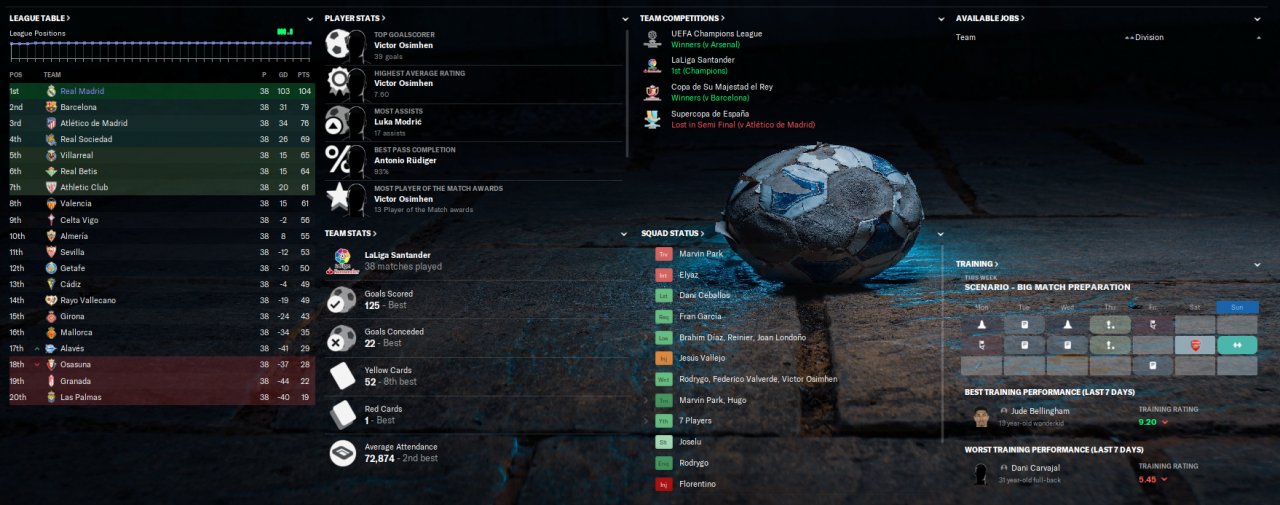
Task: Click the Best Pass Completion percent icon
Action: click(x=346, y=161)
